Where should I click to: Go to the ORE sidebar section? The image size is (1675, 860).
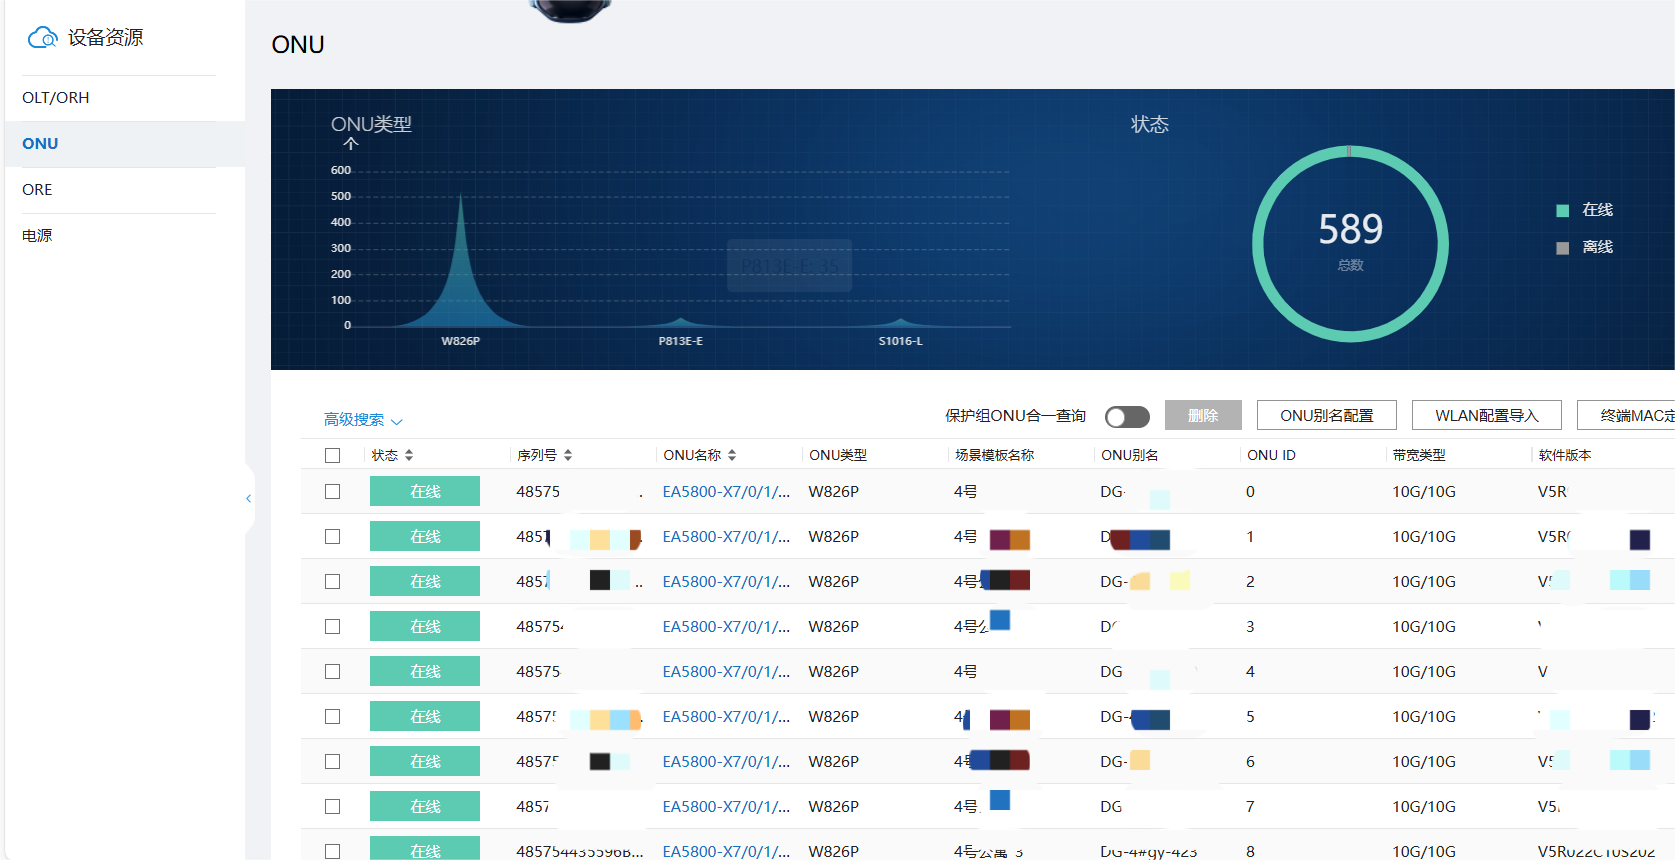pos(37,190)
